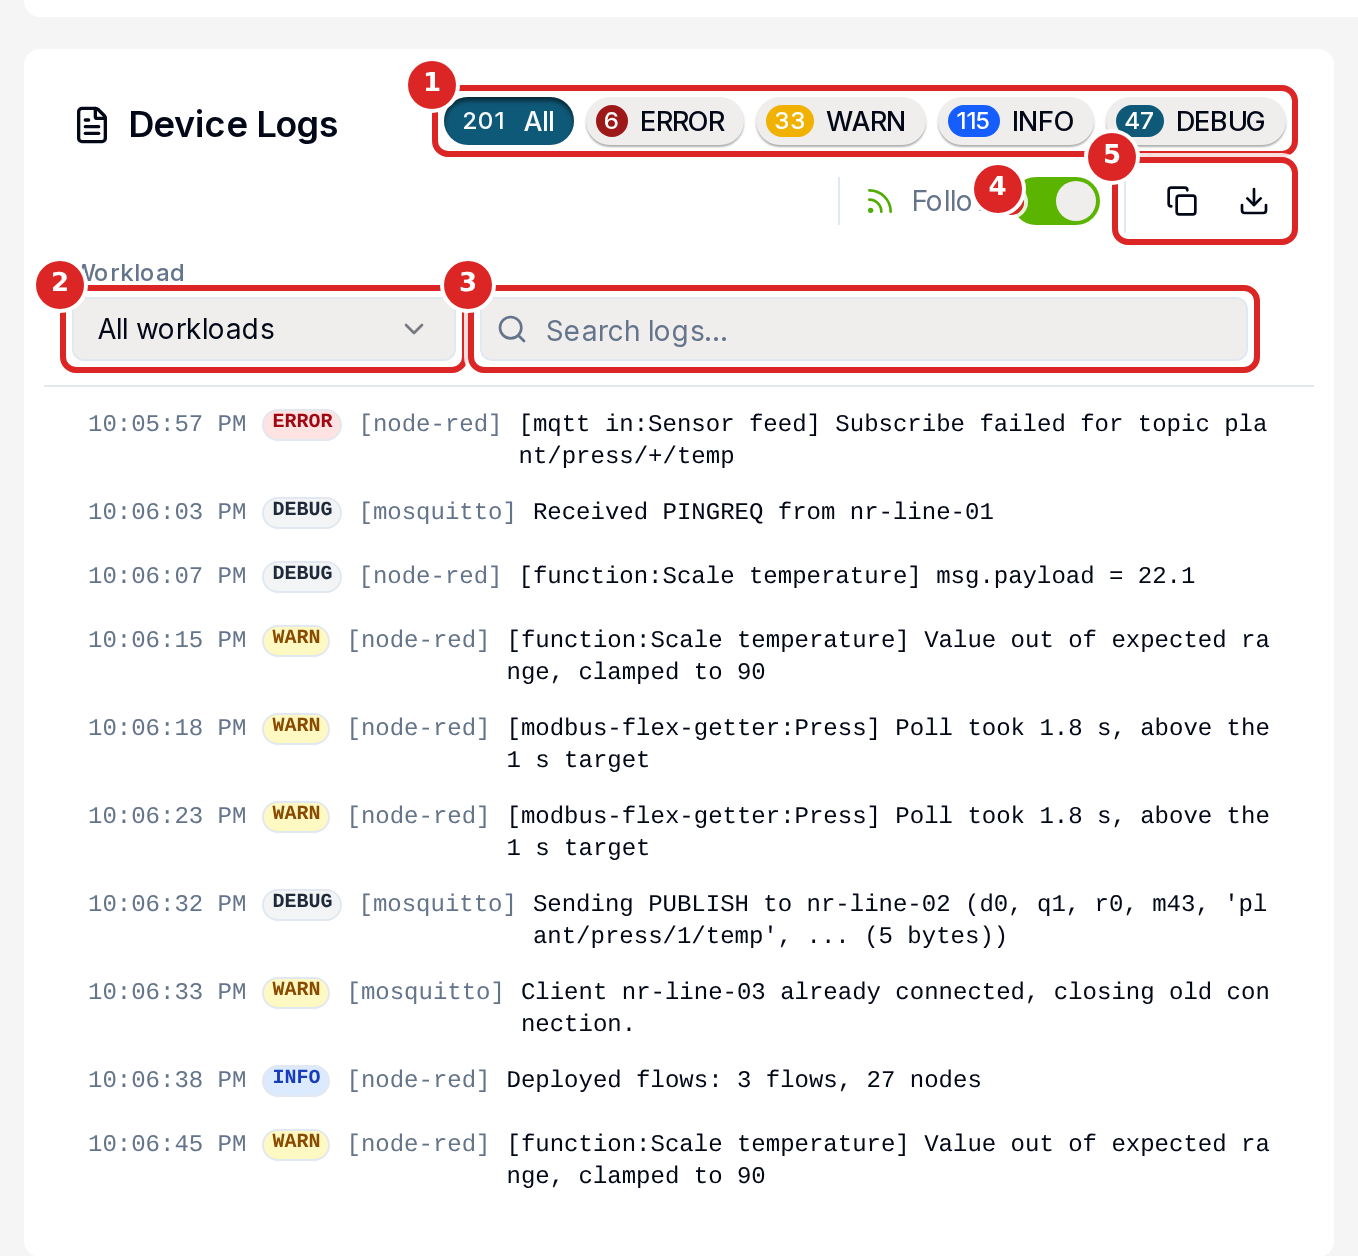
Task: Toggle the Follow switch off
Action: coord(1056,202)
